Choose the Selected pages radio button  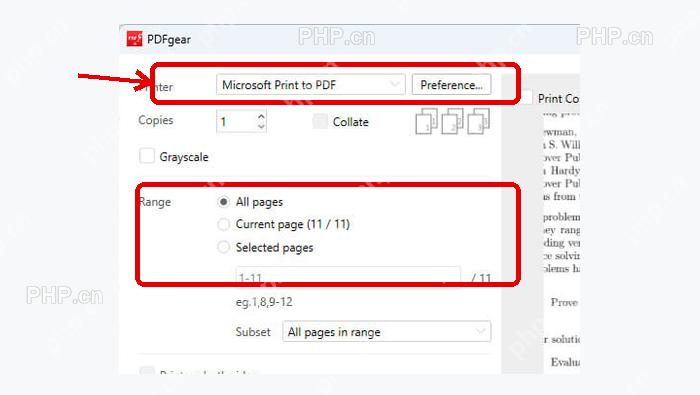point(223,247)
